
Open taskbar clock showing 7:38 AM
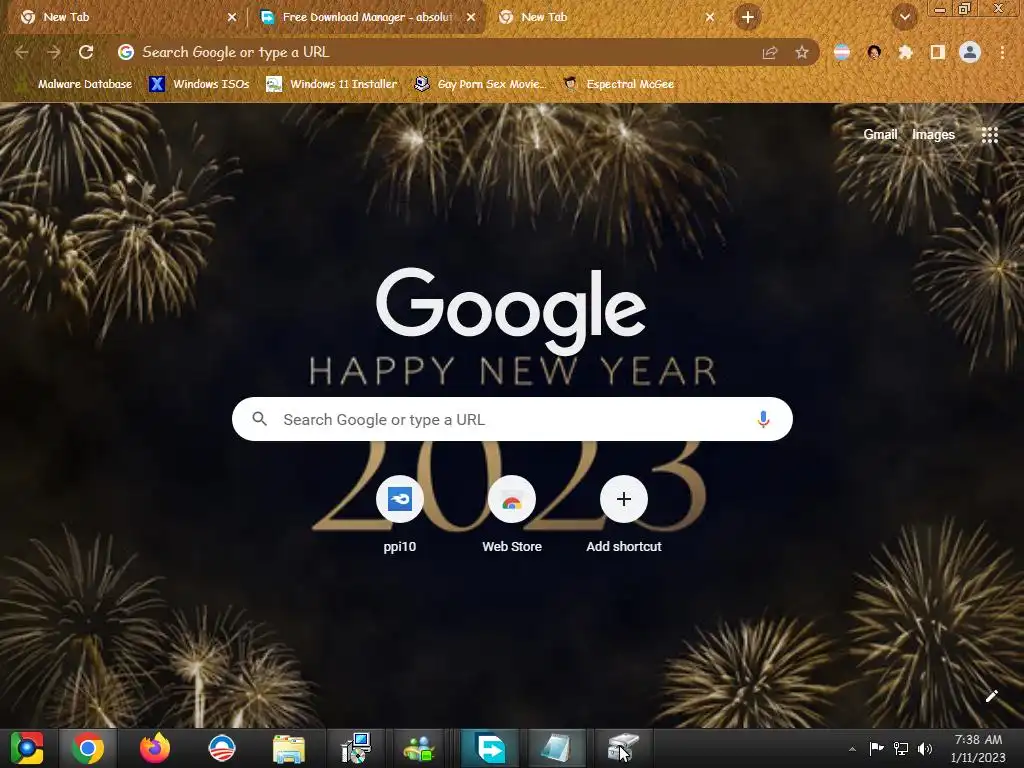[978, 748]
